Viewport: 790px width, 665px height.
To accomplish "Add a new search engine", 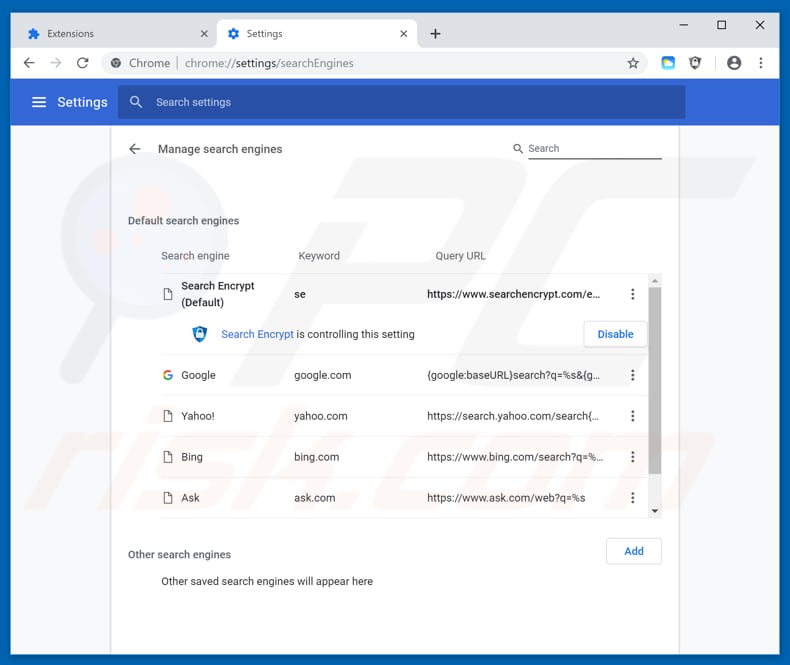I will tap(634, 551).
